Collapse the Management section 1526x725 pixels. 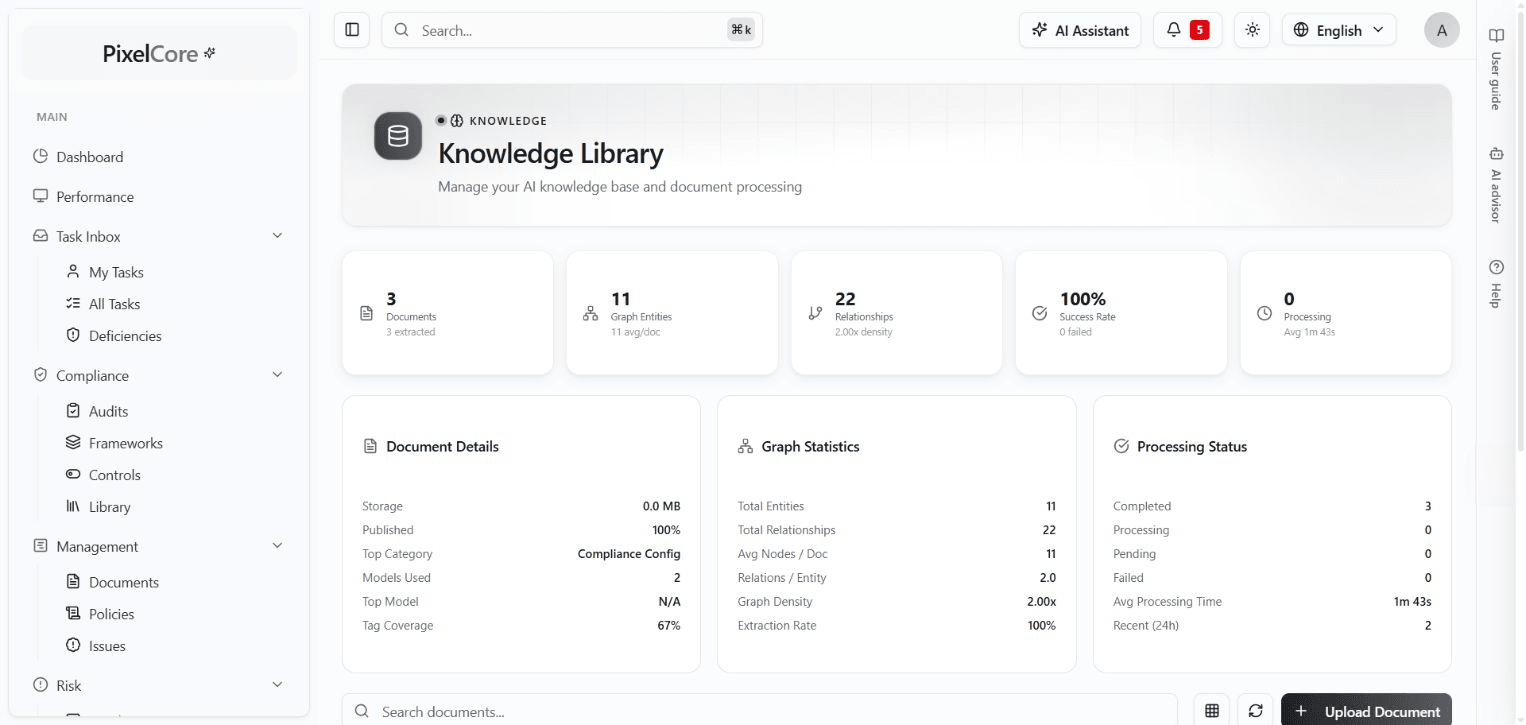(277, 546)
